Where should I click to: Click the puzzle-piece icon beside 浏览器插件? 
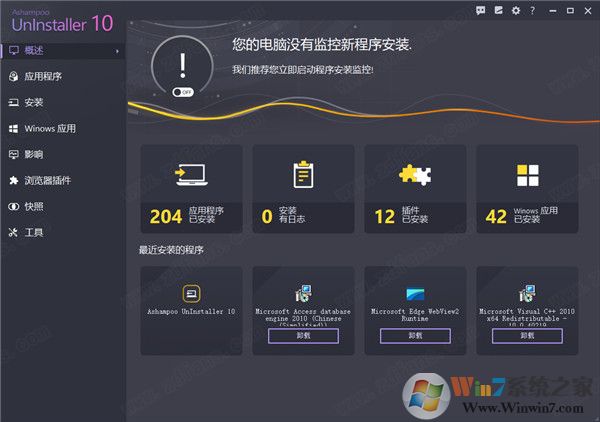(14, 180)
